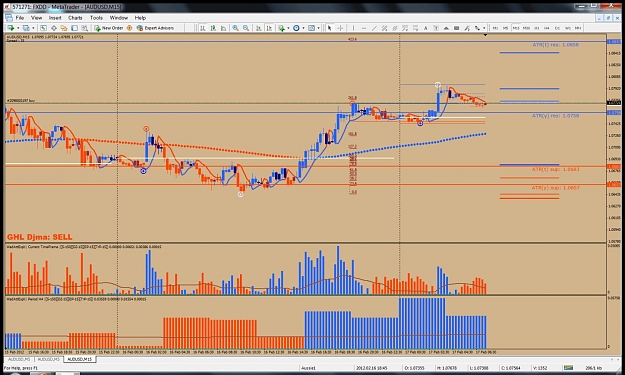Expand the Arrows dropdown arrow
The height and width of the screenshot is (375, 625).
[484, 28]
